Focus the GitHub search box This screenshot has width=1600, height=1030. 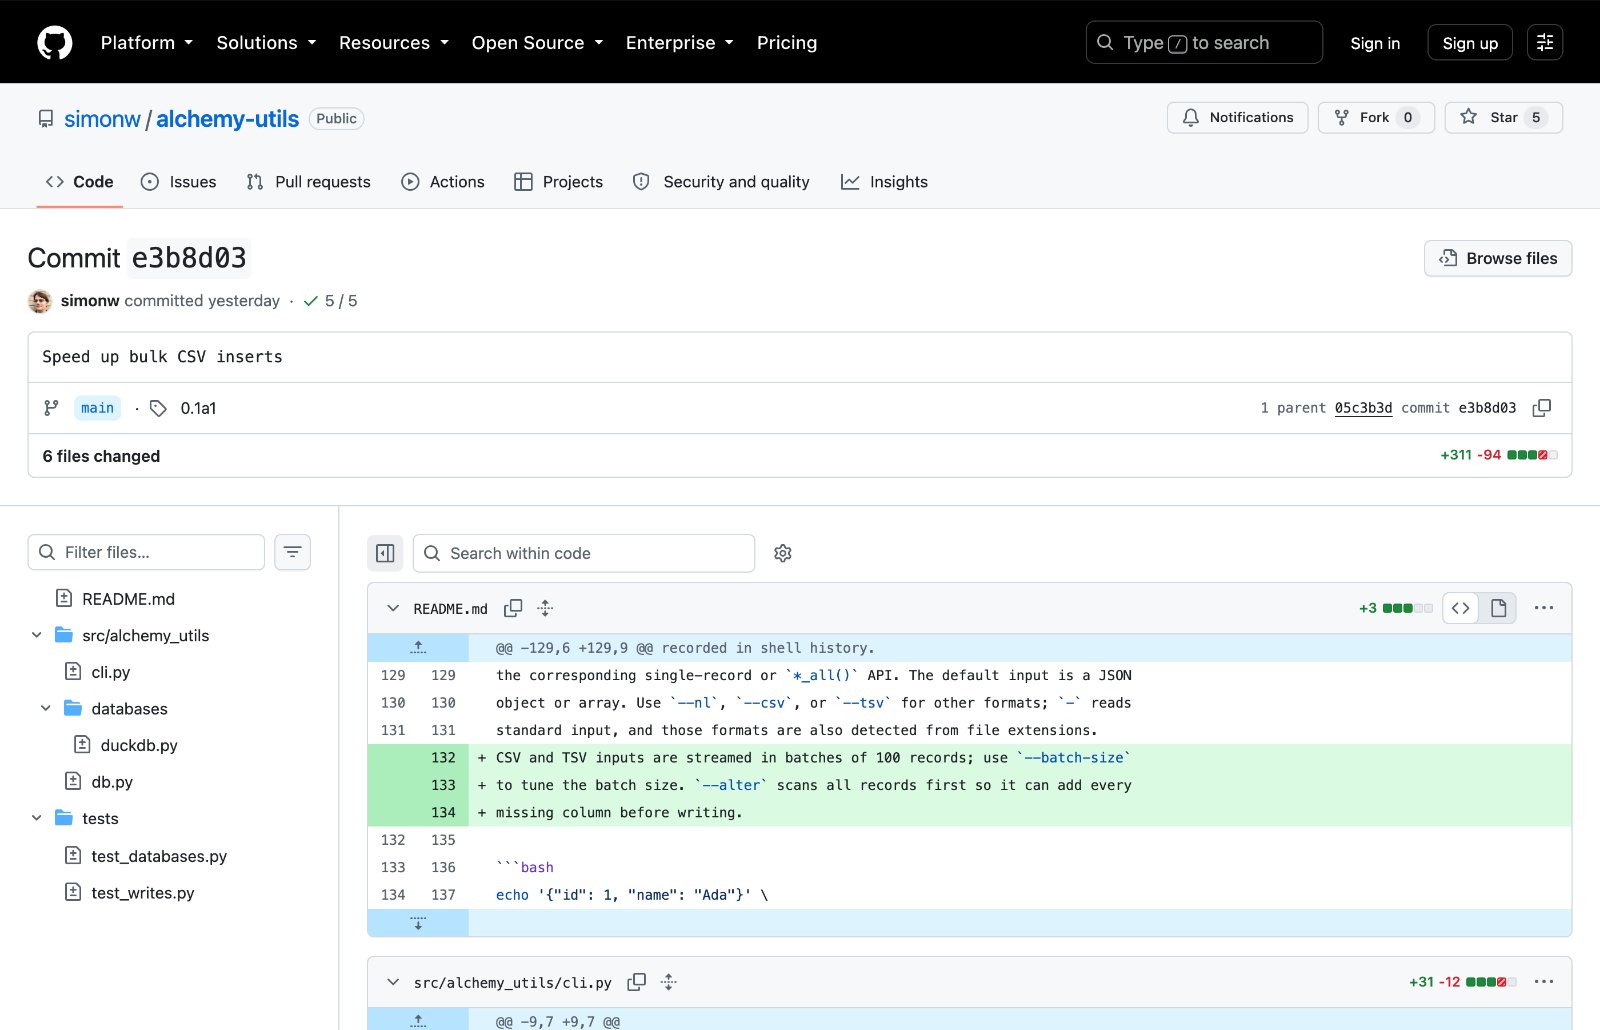tap(1204, 43)
